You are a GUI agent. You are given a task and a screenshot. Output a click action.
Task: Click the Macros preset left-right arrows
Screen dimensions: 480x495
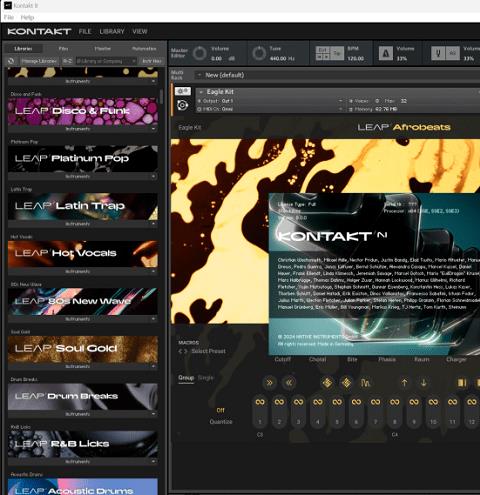click(x=183, y=351)
